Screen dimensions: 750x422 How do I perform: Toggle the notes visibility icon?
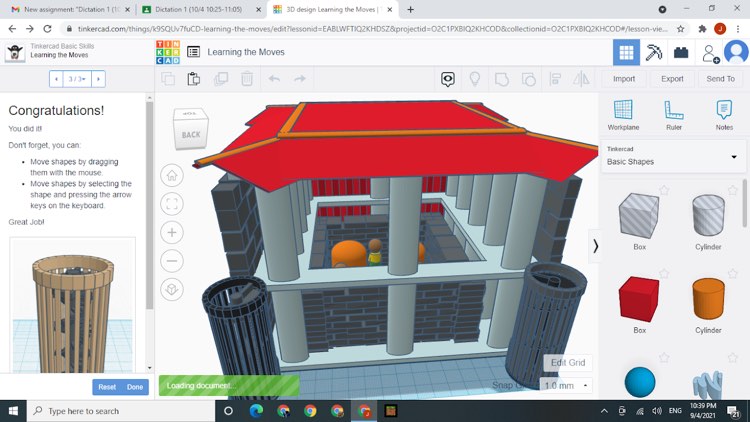[448, 79]
